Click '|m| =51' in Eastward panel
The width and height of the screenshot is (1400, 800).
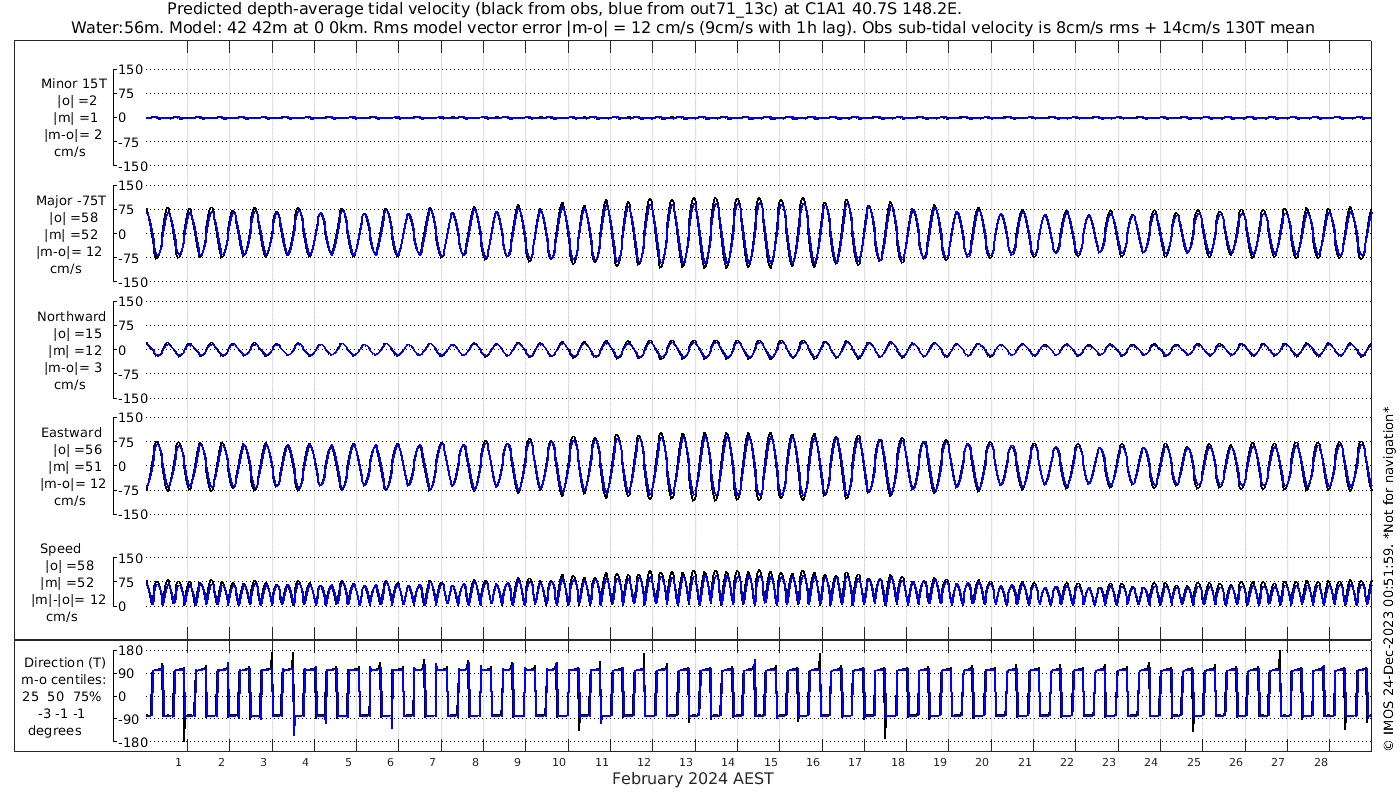coord(73,467)
